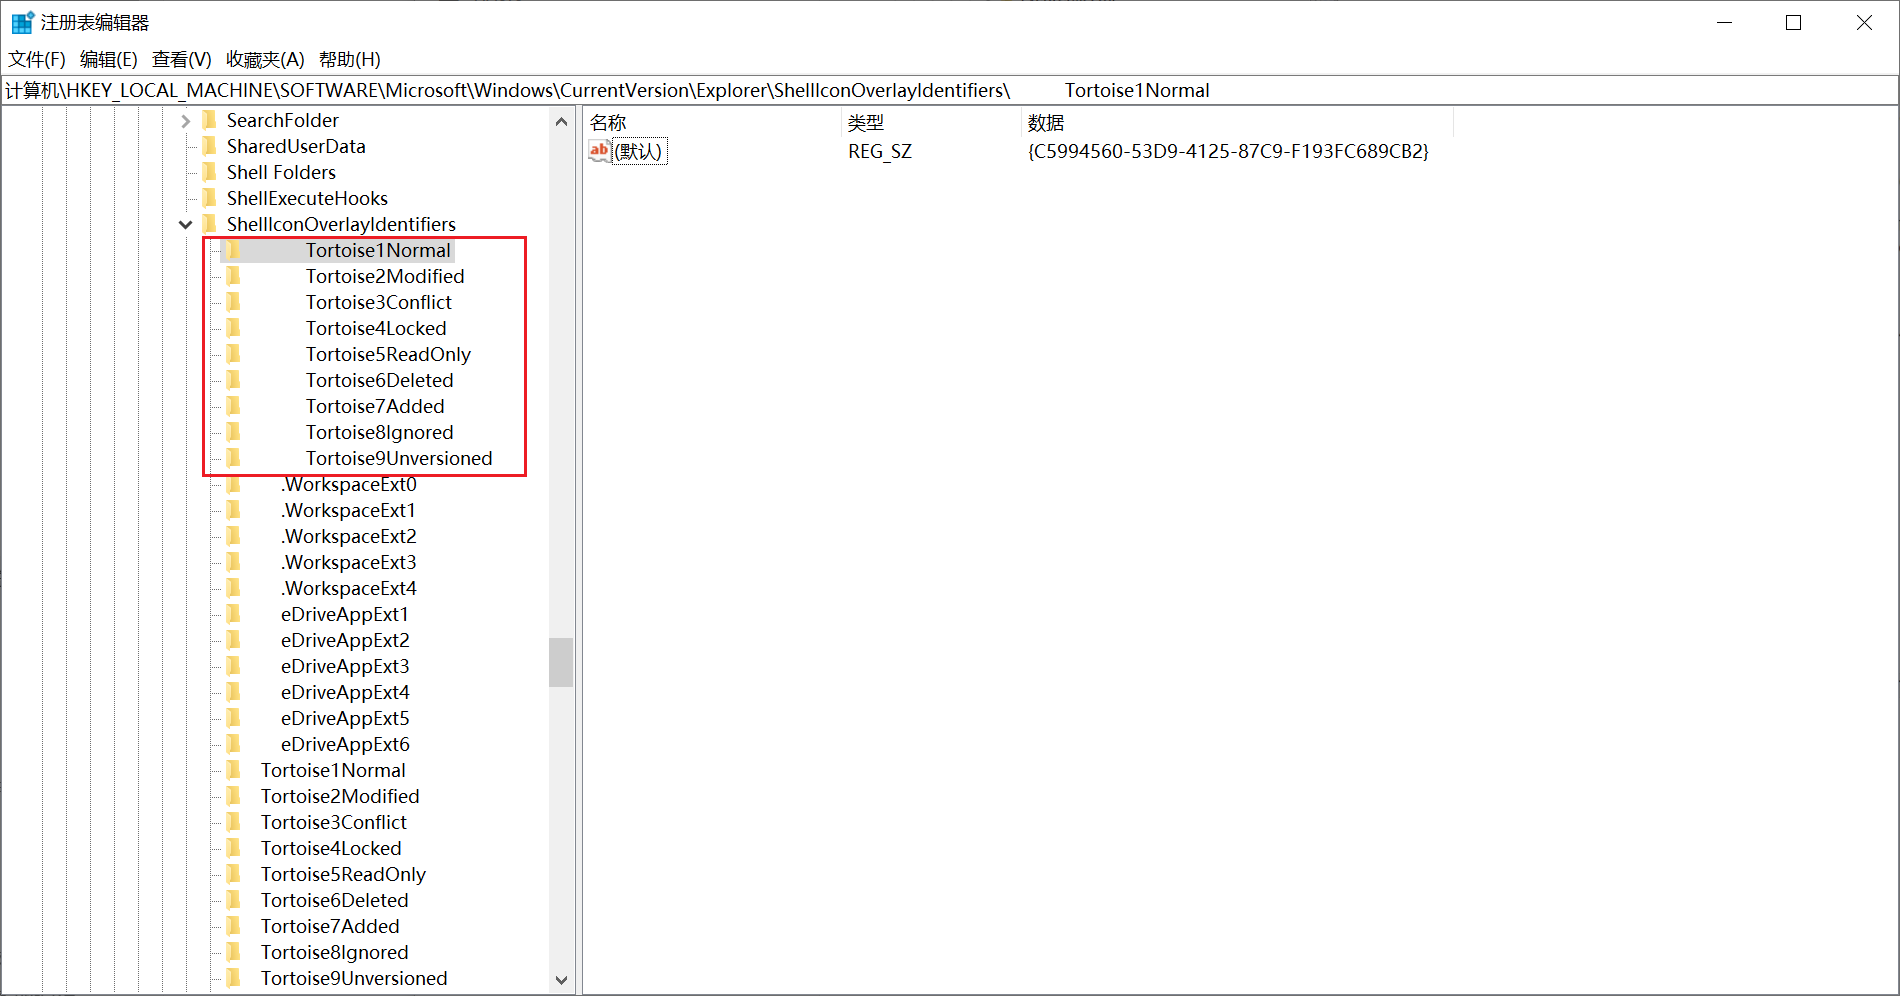Select ShellIconOverlayIdentifiers key label
Screen dimensions: 1900x996
(341, 224)
